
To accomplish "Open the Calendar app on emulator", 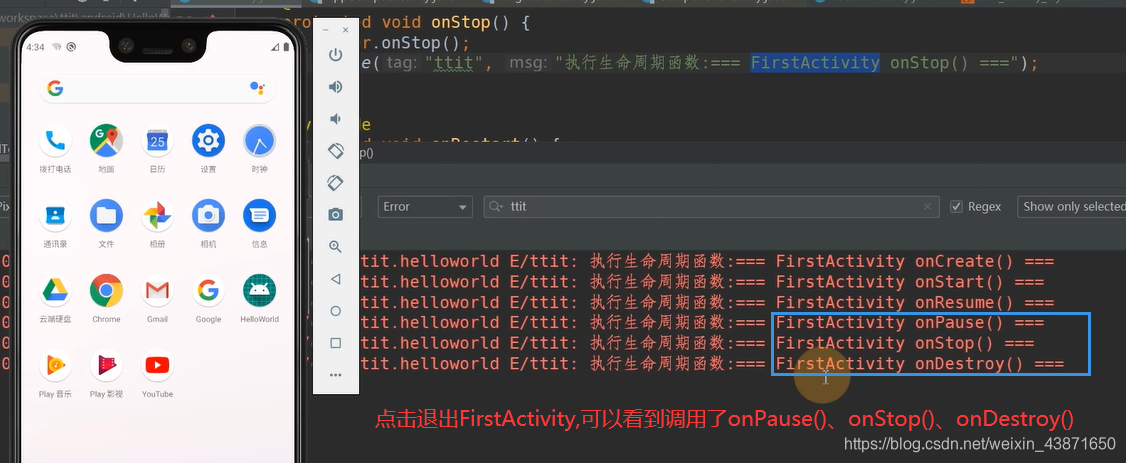I will [x=157, y=141].
